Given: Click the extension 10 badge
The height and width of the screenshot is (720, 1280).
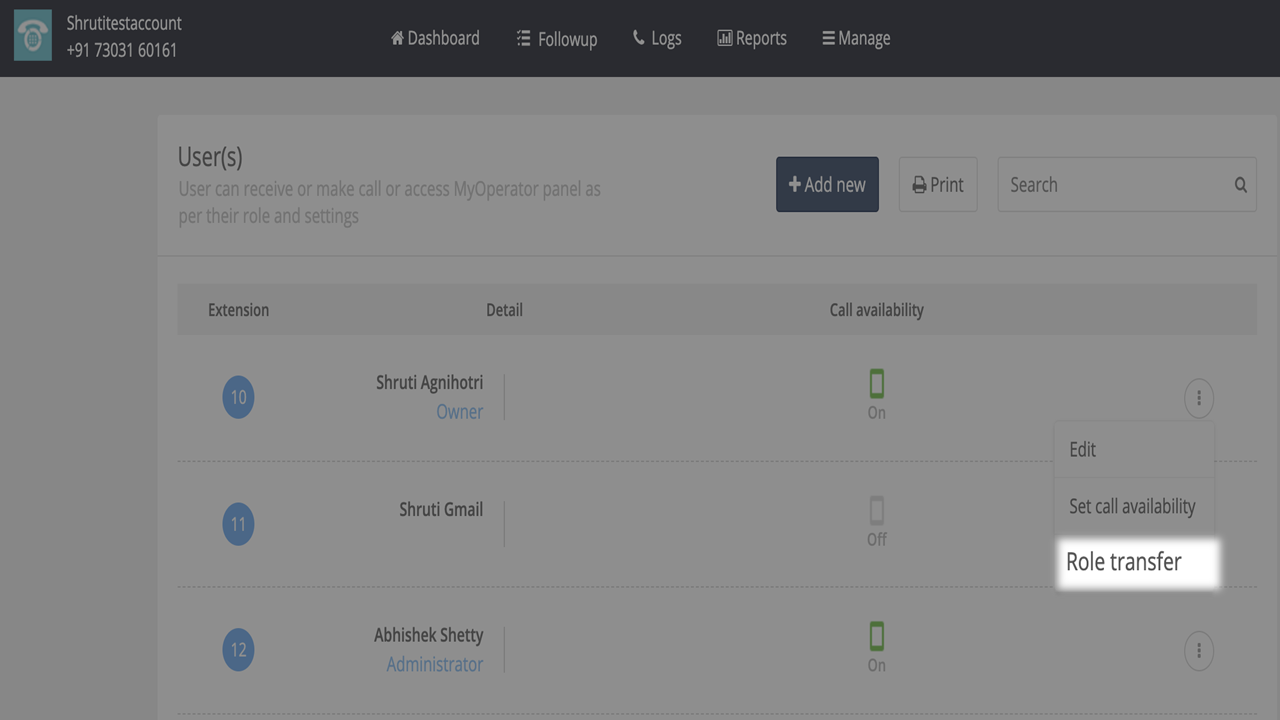Looking at the screenshot, I should point(238,397).
